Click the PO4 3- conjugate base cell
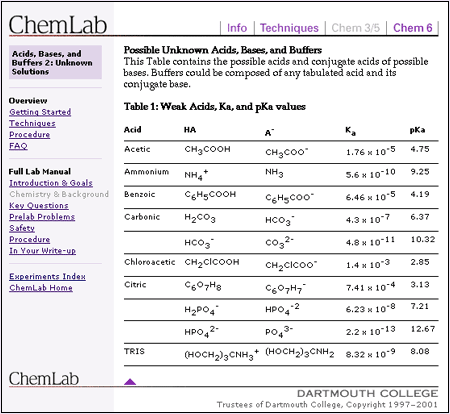The height and width of the screenshot is (414, 450). point(279,332)
